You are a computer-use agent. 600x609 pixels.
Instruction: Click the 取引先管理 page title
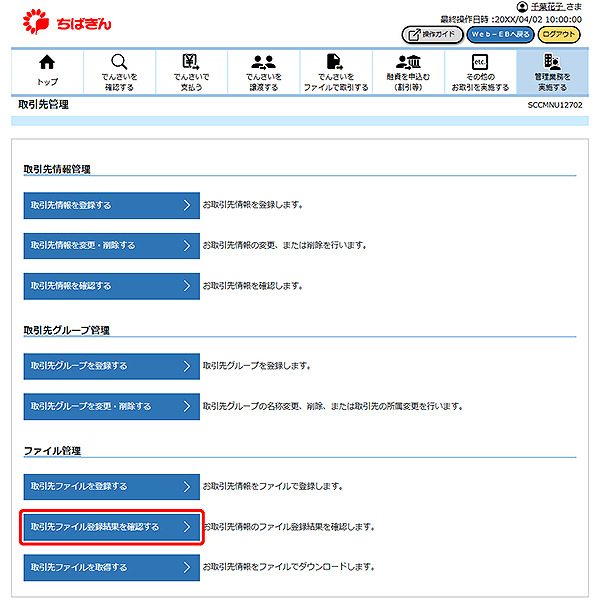pos(43,104)
